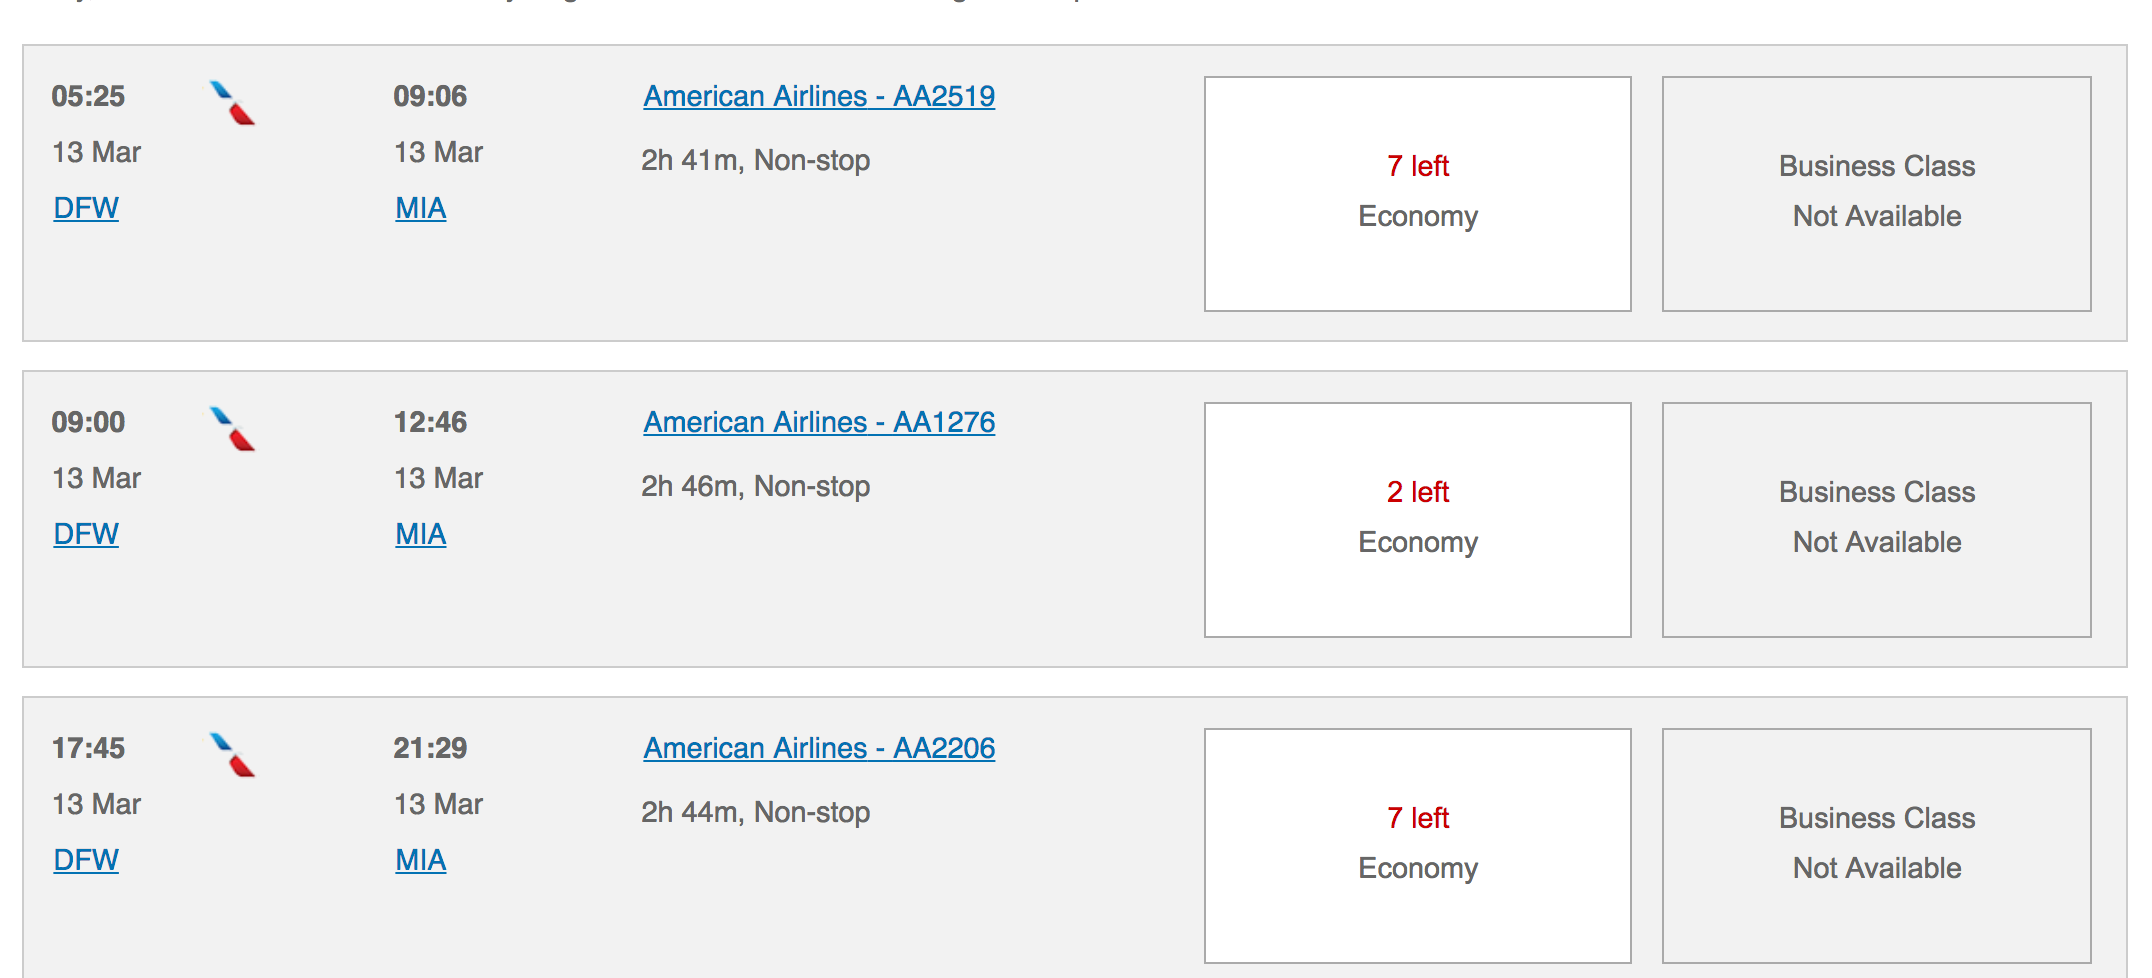Click DFW link for the 05:25 departure
Viewport: 2152px width, 978px height.
[86, 208]
